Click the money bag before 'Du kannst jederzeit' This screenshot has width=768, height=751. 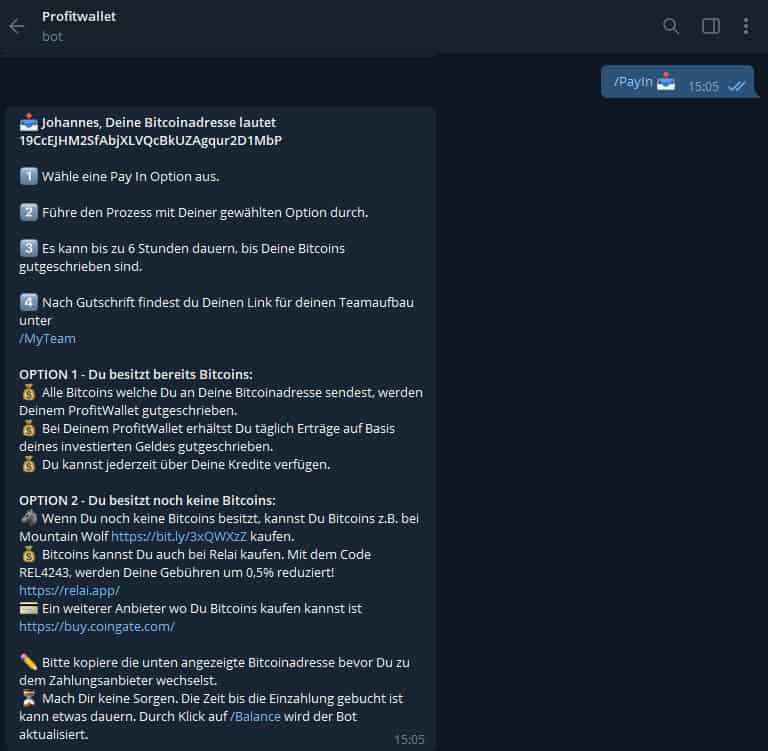tap(28, 464)
